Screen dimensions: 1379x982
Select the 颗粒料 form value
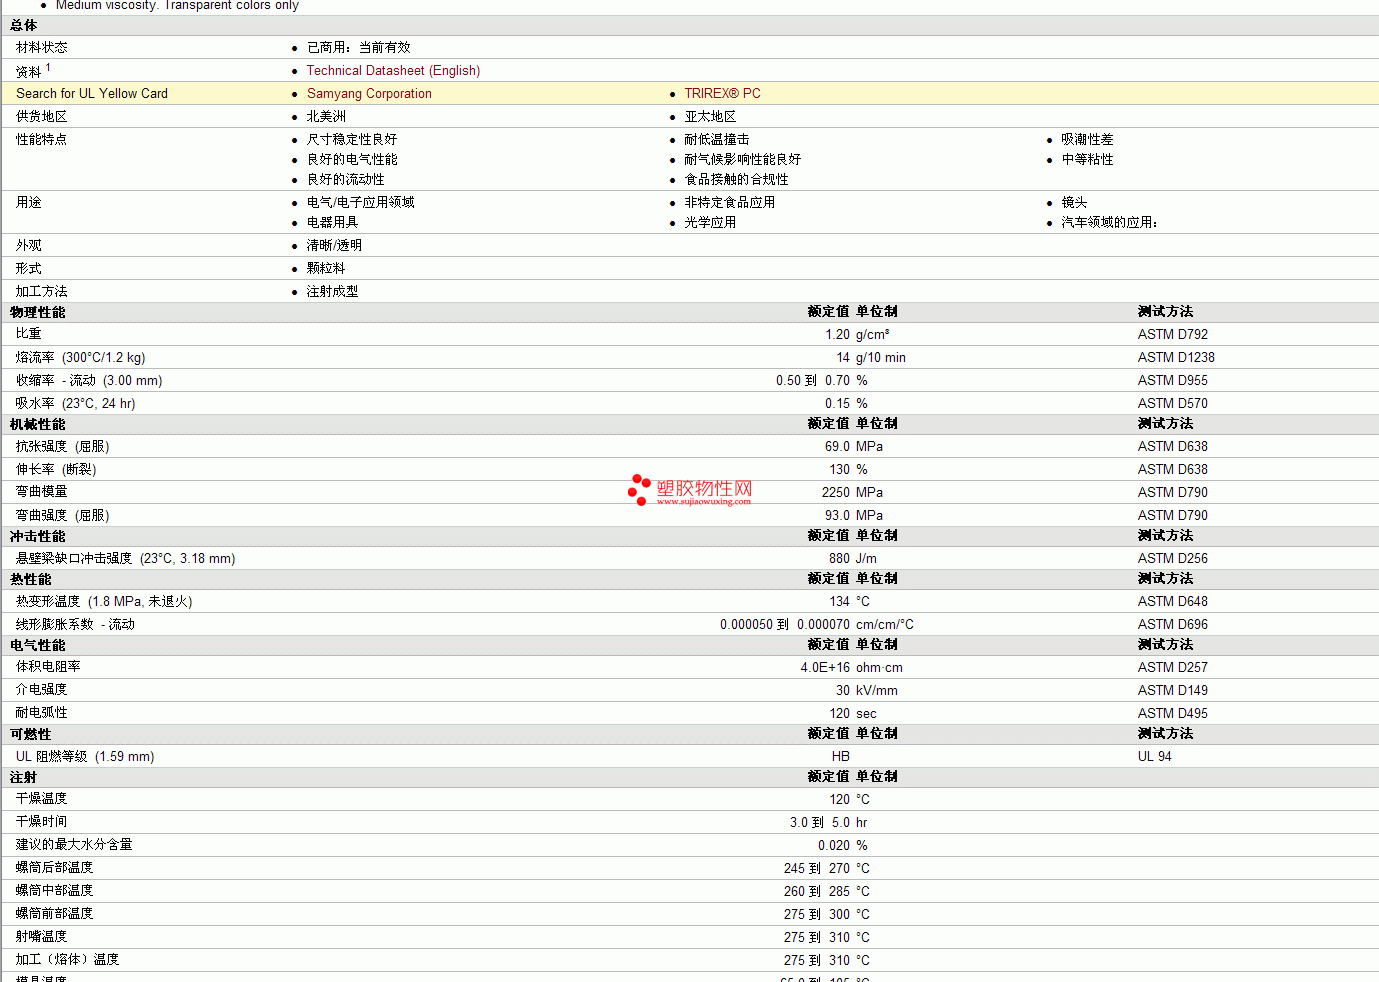tap(326, 269)
